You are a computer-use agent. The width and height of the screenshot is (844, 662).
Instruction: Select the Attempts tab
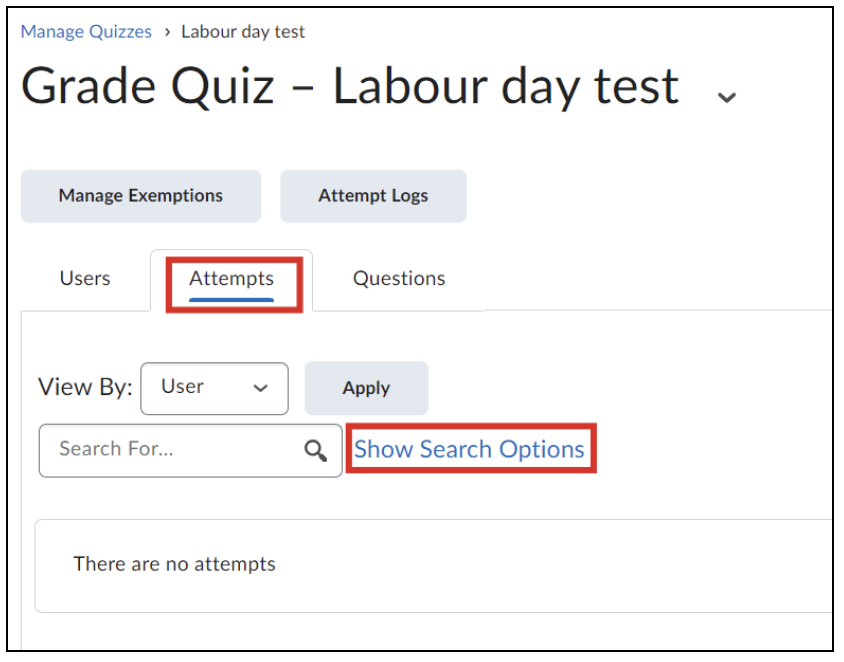tap(231, 279)
